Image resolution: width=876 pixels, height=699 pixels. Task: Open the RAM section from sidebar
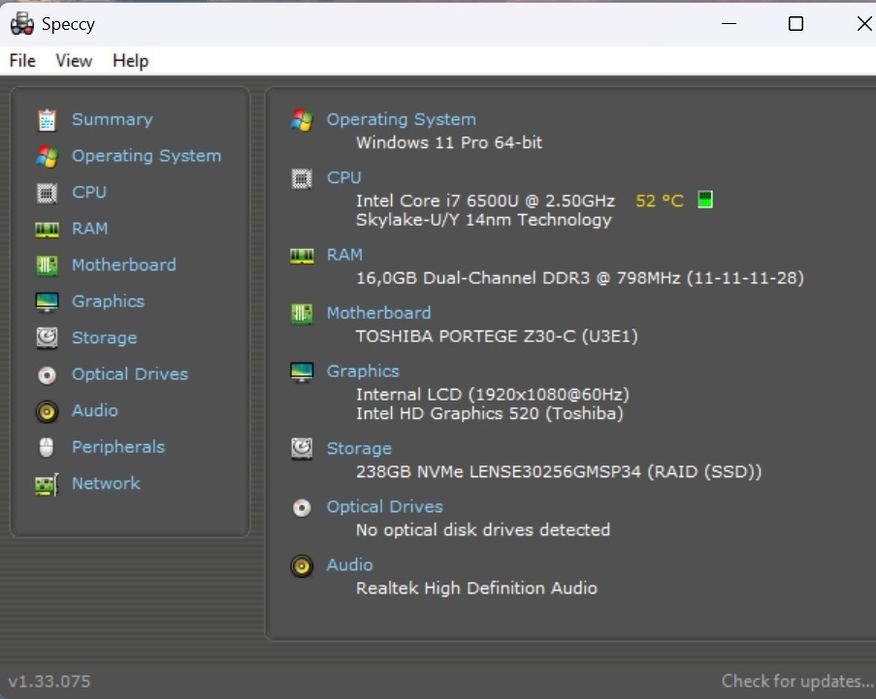(90, 228)
